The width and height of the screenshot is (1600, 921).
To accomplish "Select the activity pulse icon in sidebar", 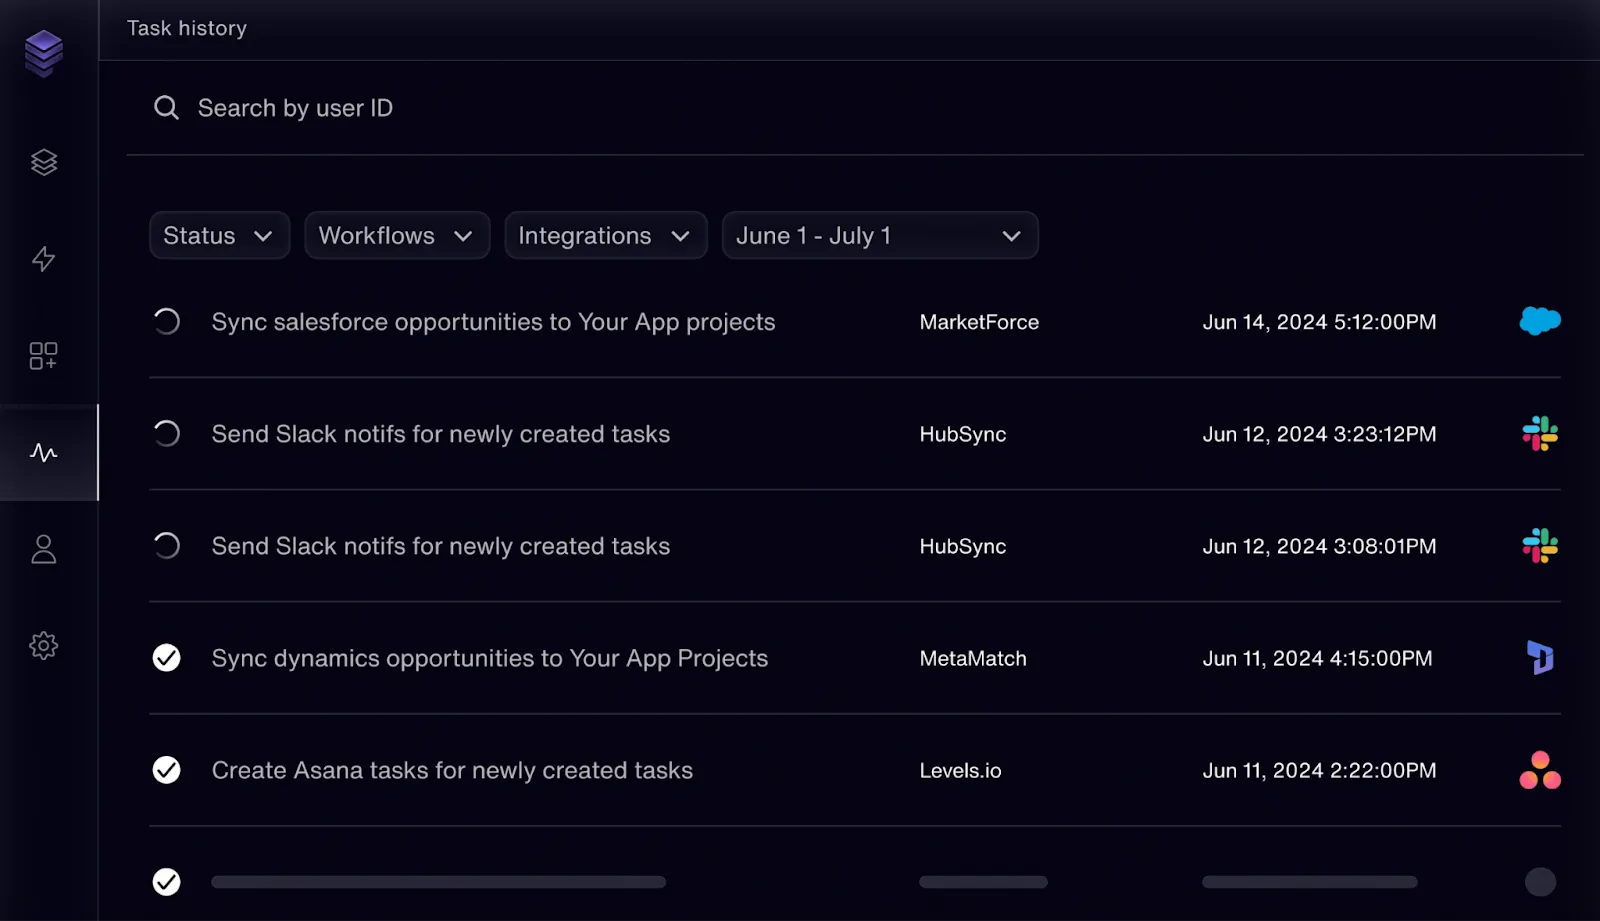I will tap(43, 453).
